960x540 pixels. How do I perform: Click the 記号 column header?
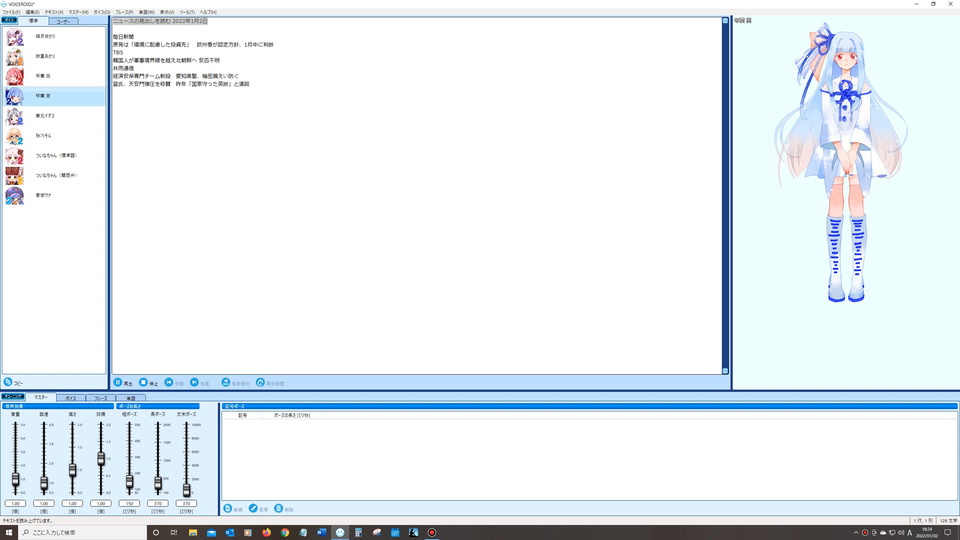[242, 415]
